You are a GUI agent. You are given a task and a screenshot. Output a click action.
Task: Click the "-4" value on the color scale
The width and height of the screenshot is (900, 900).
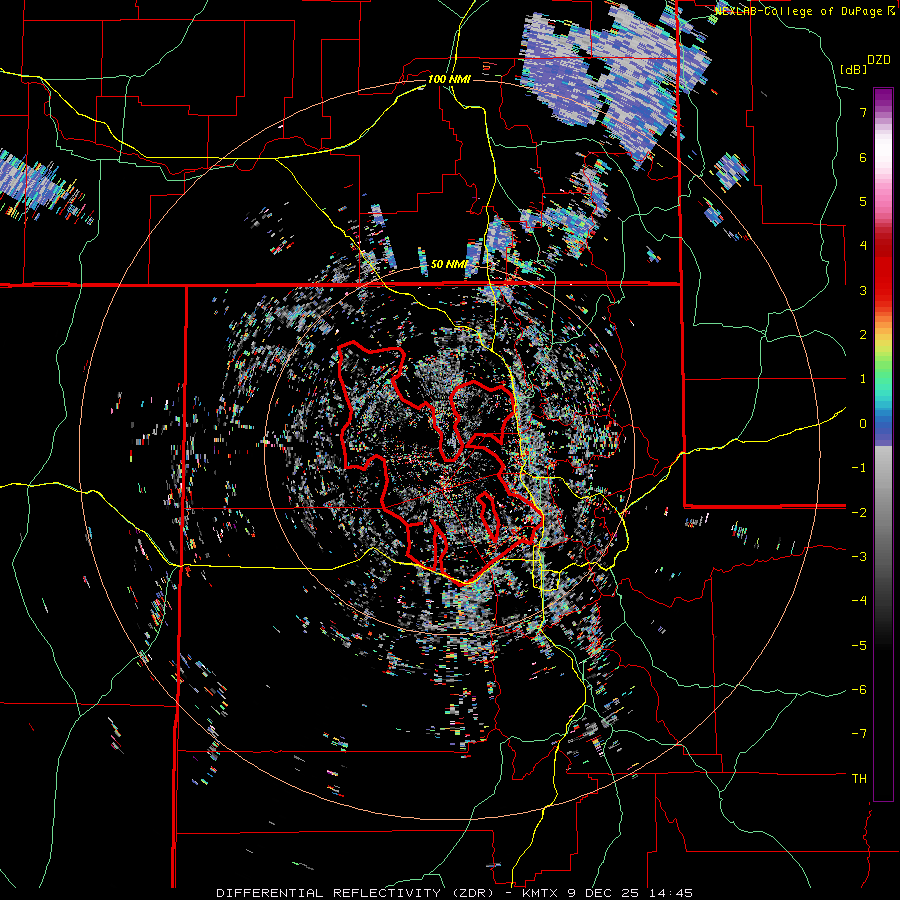[x=859, y=601]
